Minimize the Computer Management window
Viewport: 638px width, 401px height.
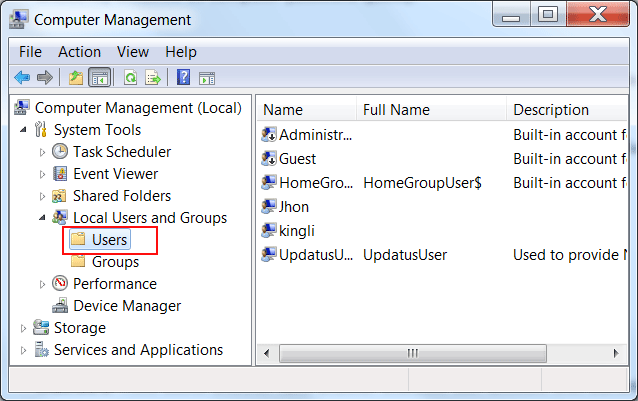[511, 15]
